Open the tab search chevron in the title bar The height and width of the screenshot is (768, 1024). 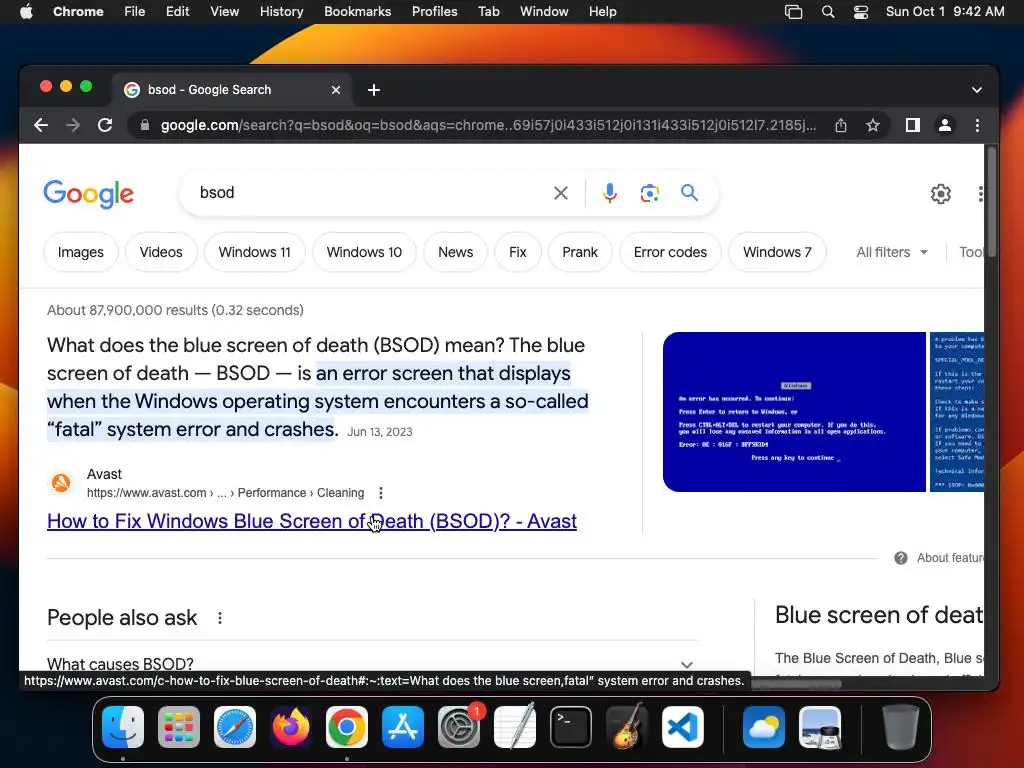click(x=976, y=90)
